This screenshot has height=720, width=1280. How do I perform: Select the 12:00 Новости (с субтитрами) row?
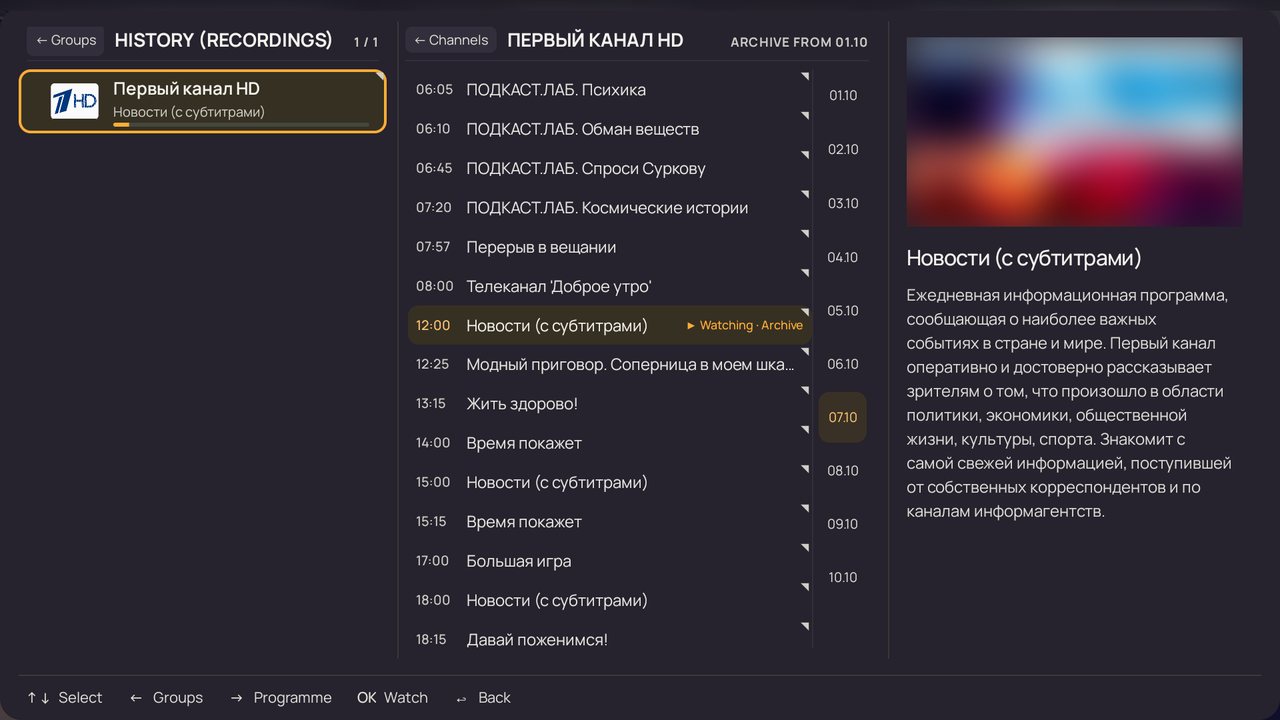coord(610,325)
